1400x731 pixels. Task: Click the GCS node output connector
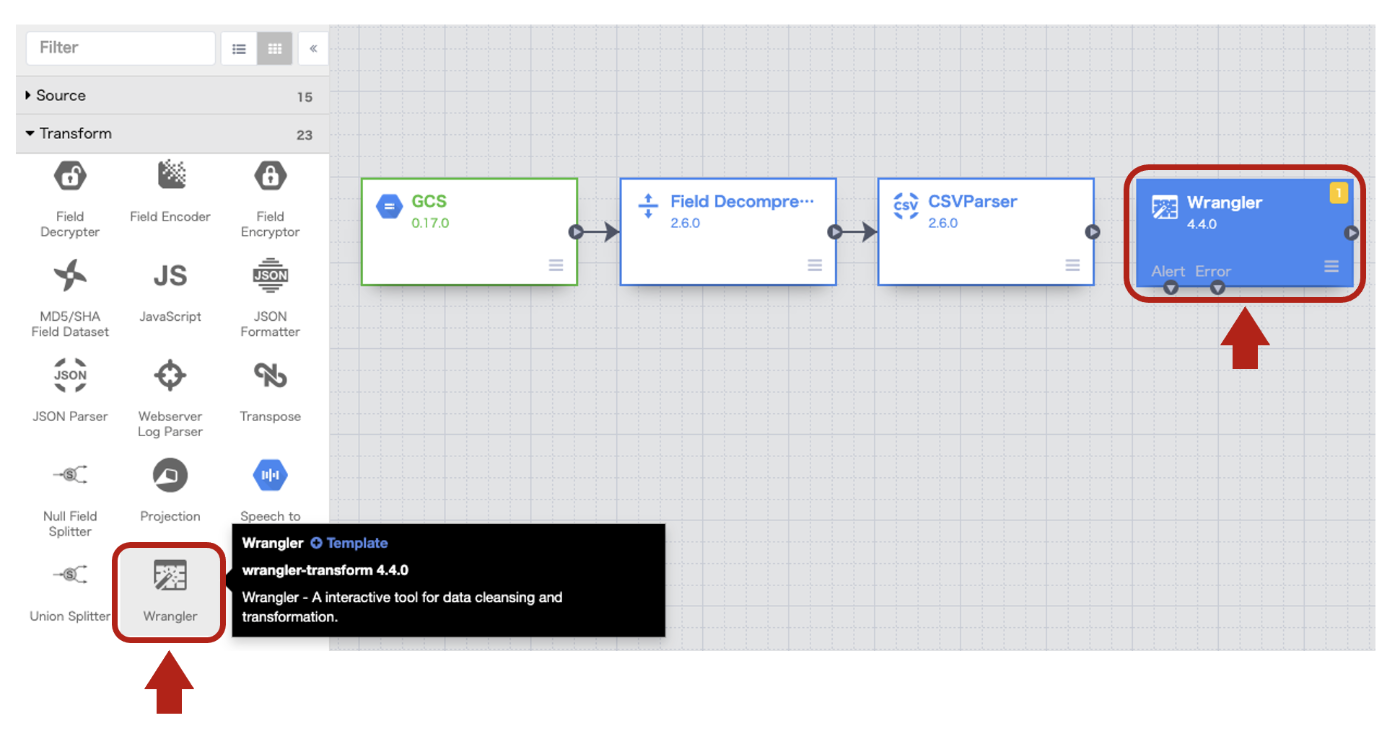[x=577, y=232]
